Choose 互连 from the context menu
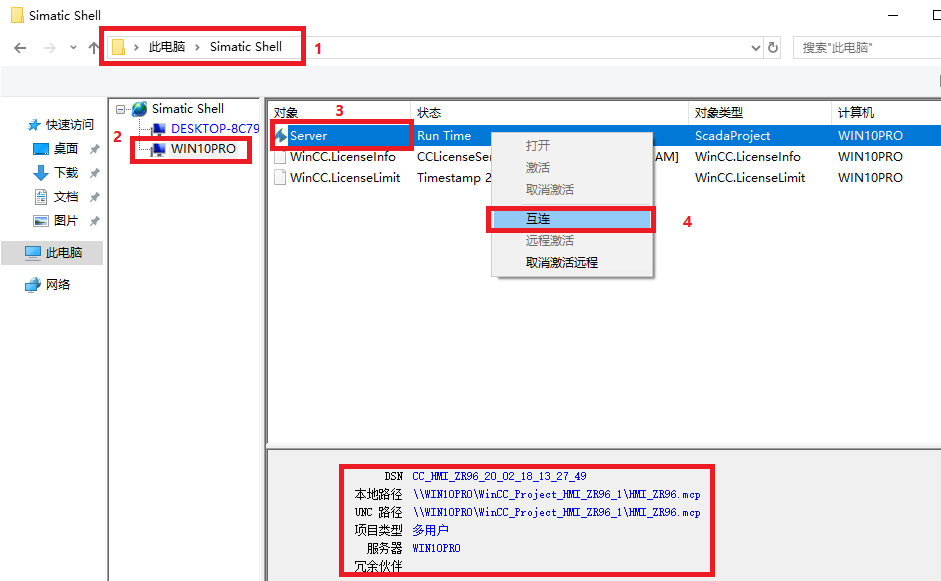The image size is (941, 581). 572,219
